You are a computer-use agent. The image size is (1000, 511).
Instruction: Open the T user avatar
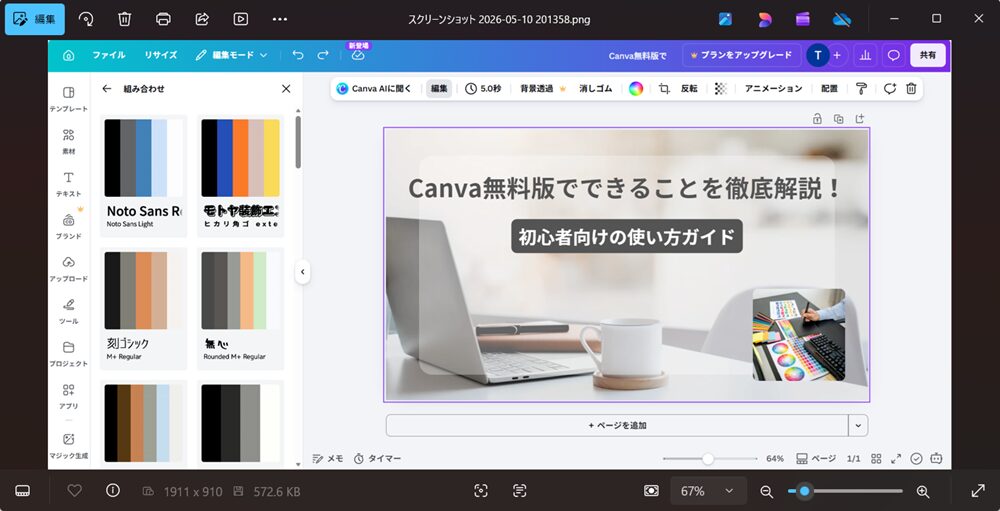coord(818,56)
